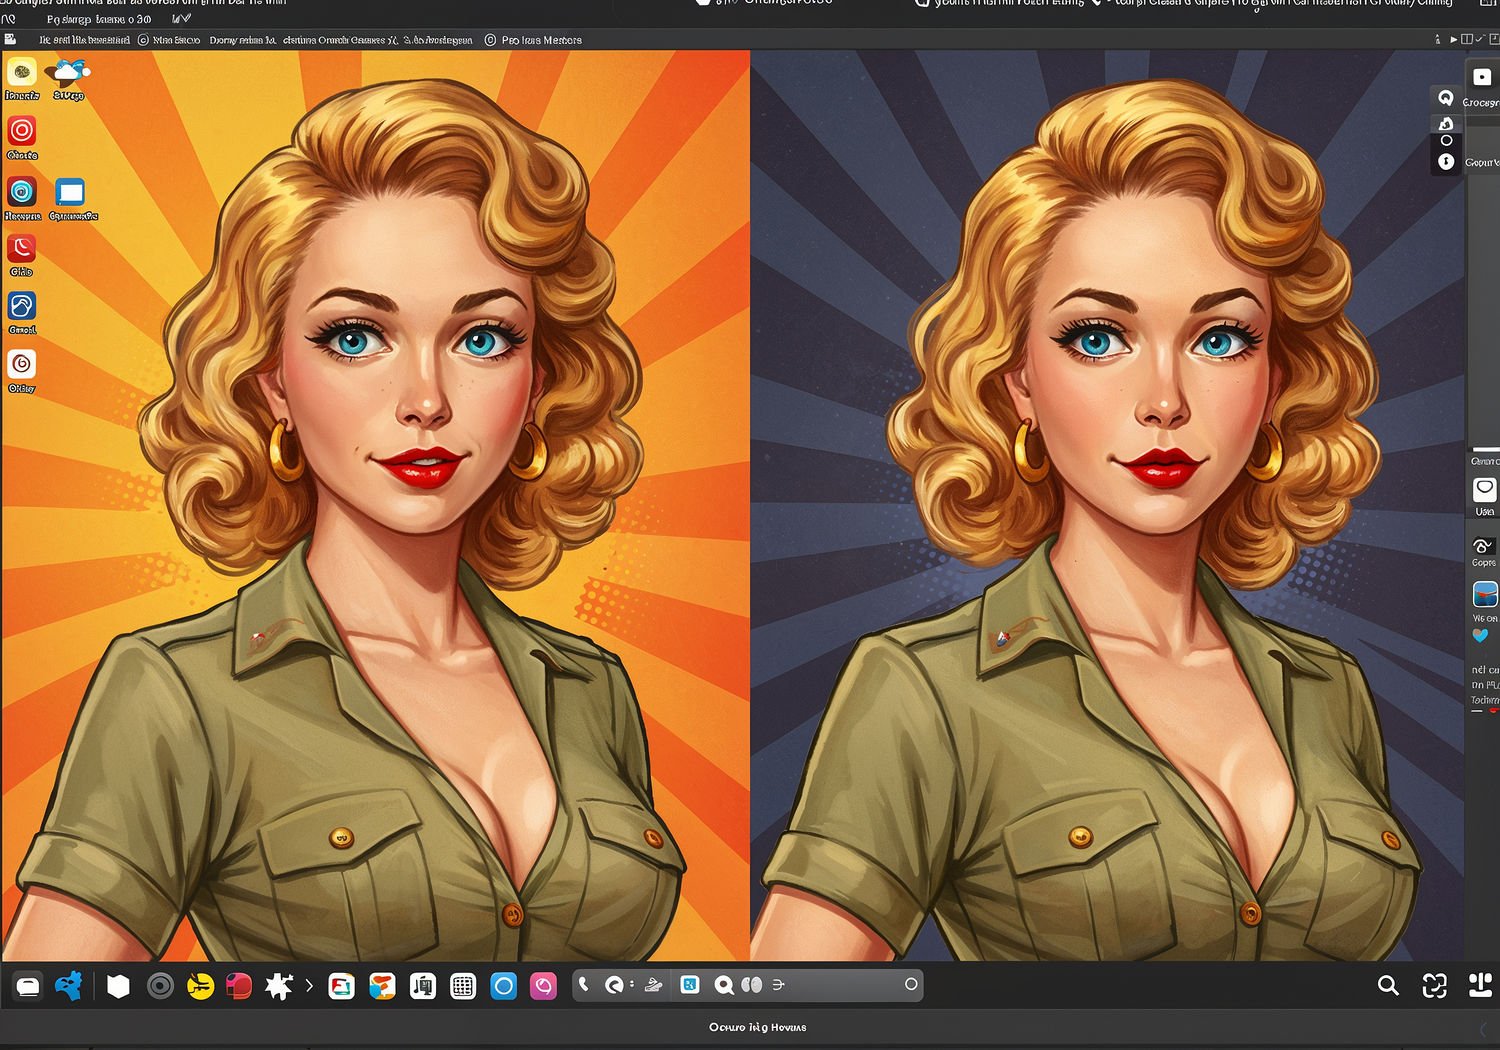
Task: Click the white hexagon dock icon
Action: click(118, 987)
